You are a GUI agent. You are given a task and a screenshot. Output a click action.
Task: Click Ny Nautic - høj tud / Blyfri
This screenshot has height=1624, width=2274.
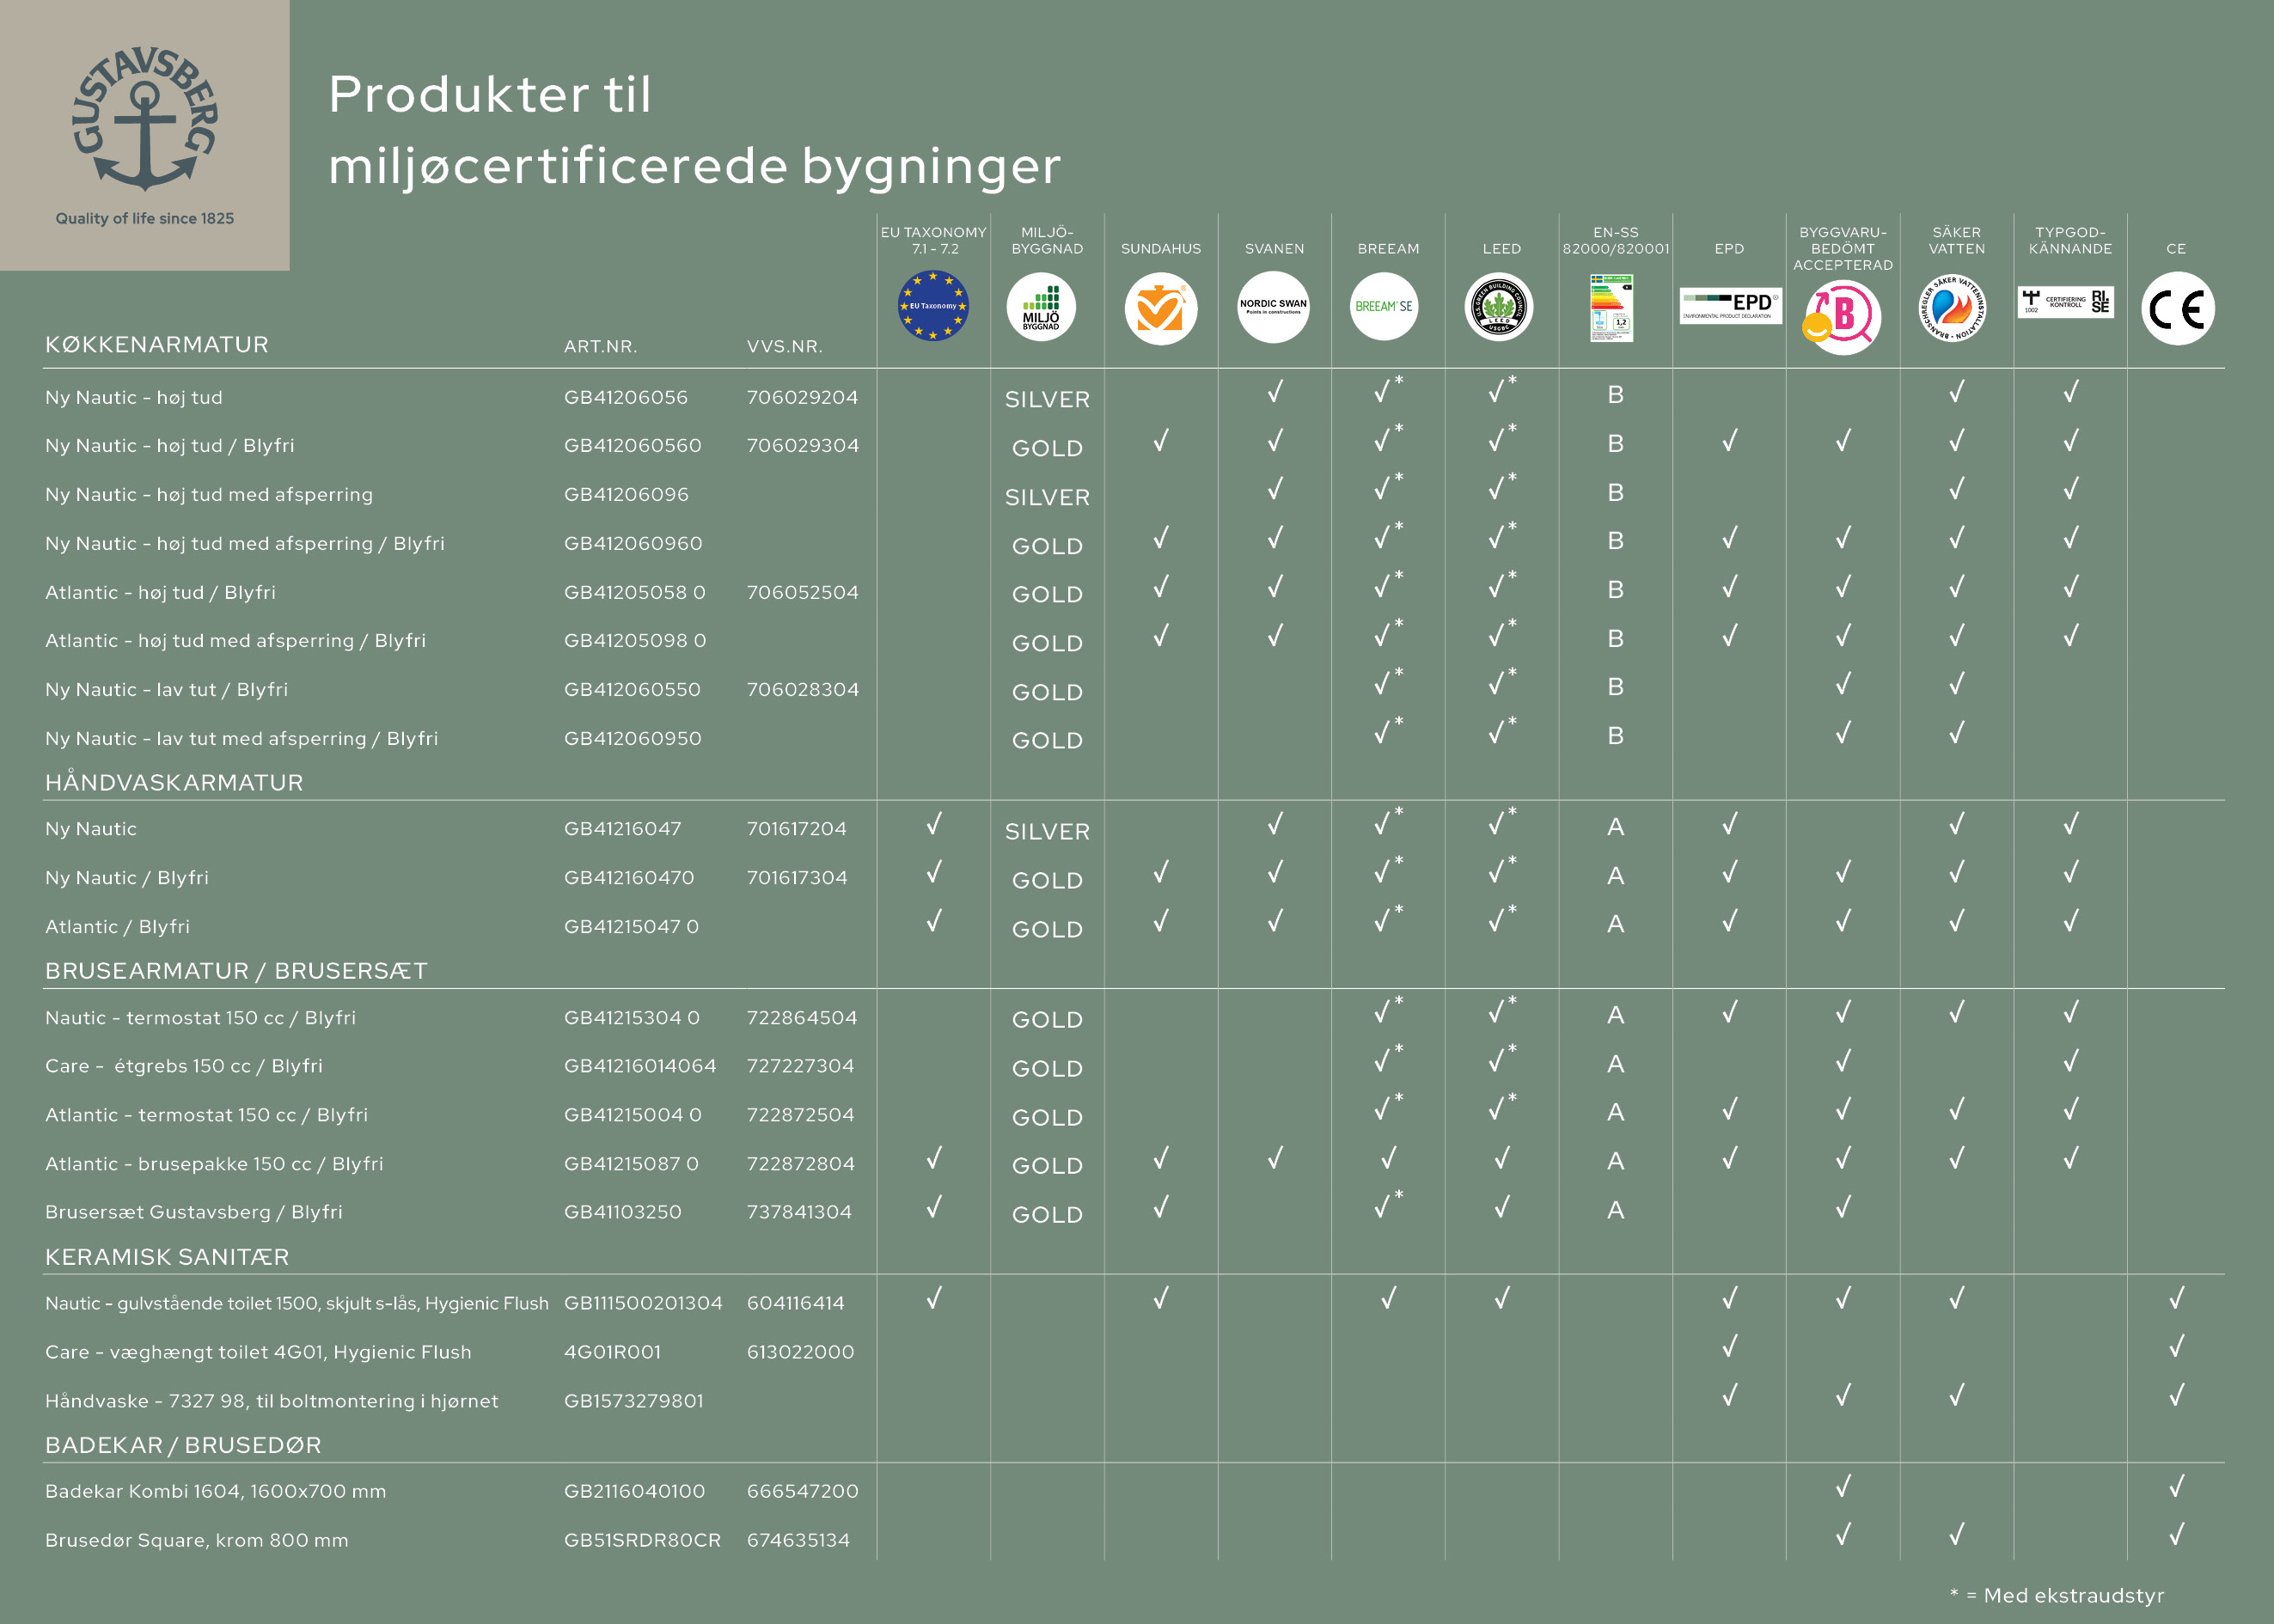pos(170,445)
